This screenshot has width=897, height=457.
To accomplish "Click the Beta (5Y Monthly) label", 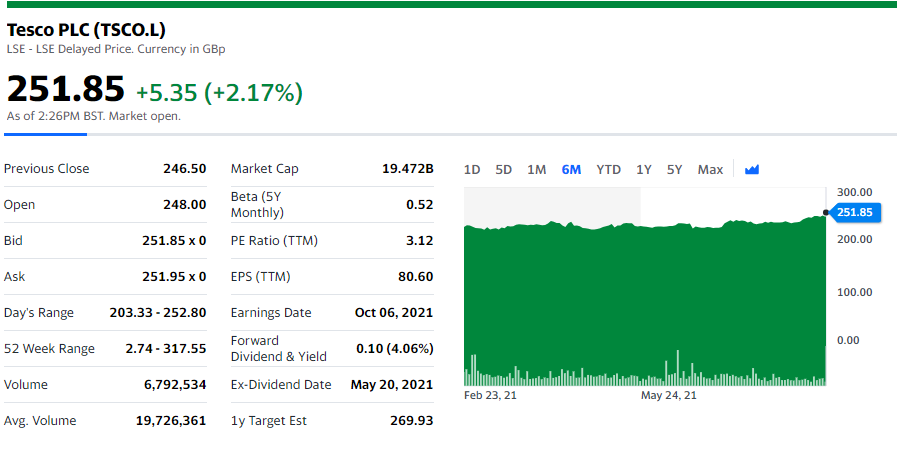I will coord(257,205).
